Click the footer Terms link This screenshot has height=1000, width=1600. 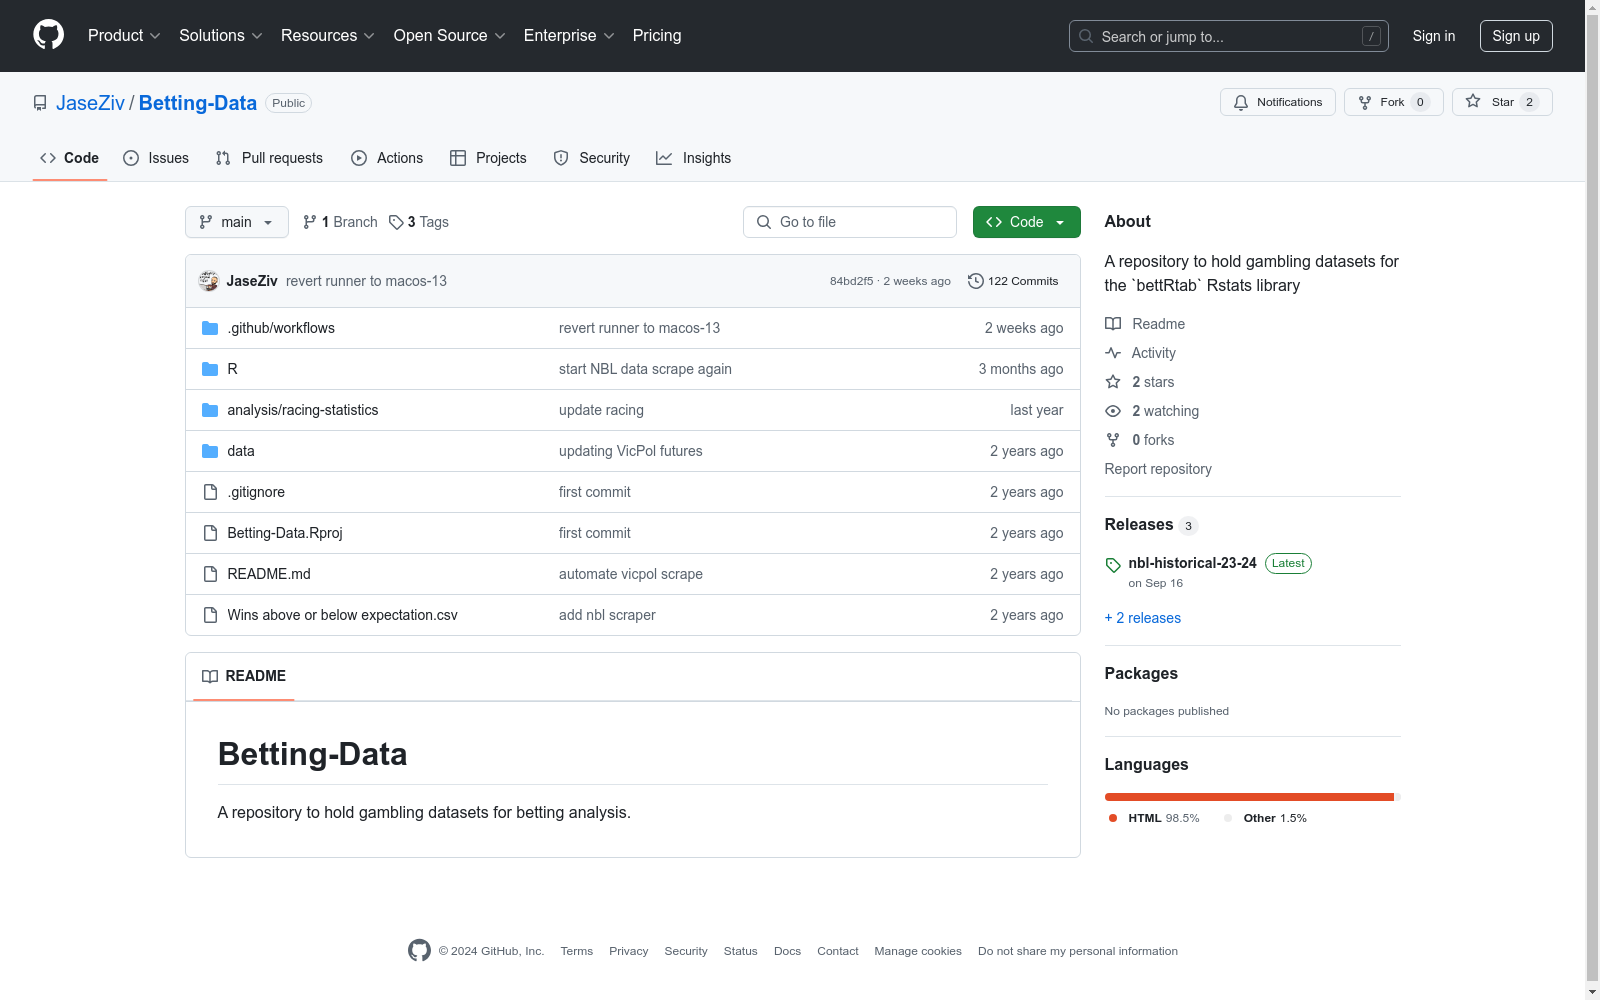577,951
